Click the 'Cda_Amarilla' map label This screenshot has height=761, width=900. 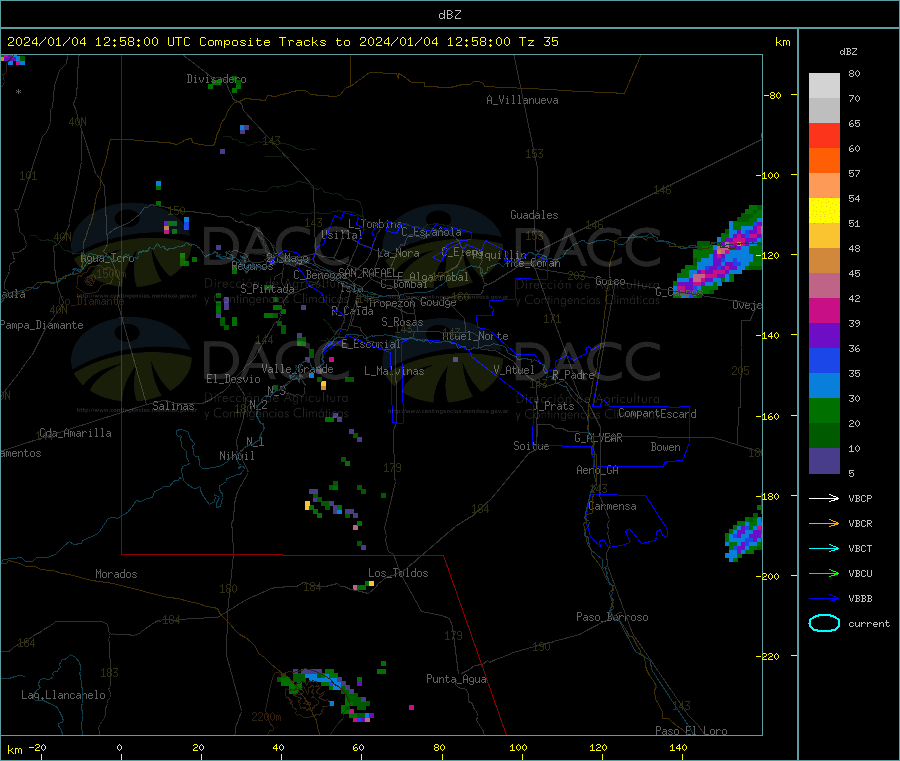coord(75,433)
